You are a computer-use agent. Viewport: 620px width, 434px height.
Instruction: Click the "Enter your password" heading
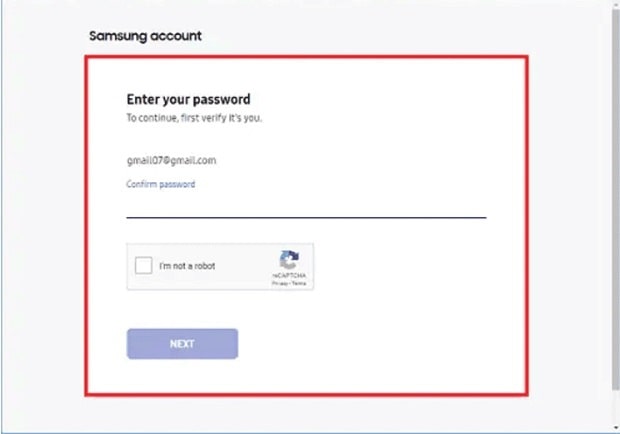point(188,99)
